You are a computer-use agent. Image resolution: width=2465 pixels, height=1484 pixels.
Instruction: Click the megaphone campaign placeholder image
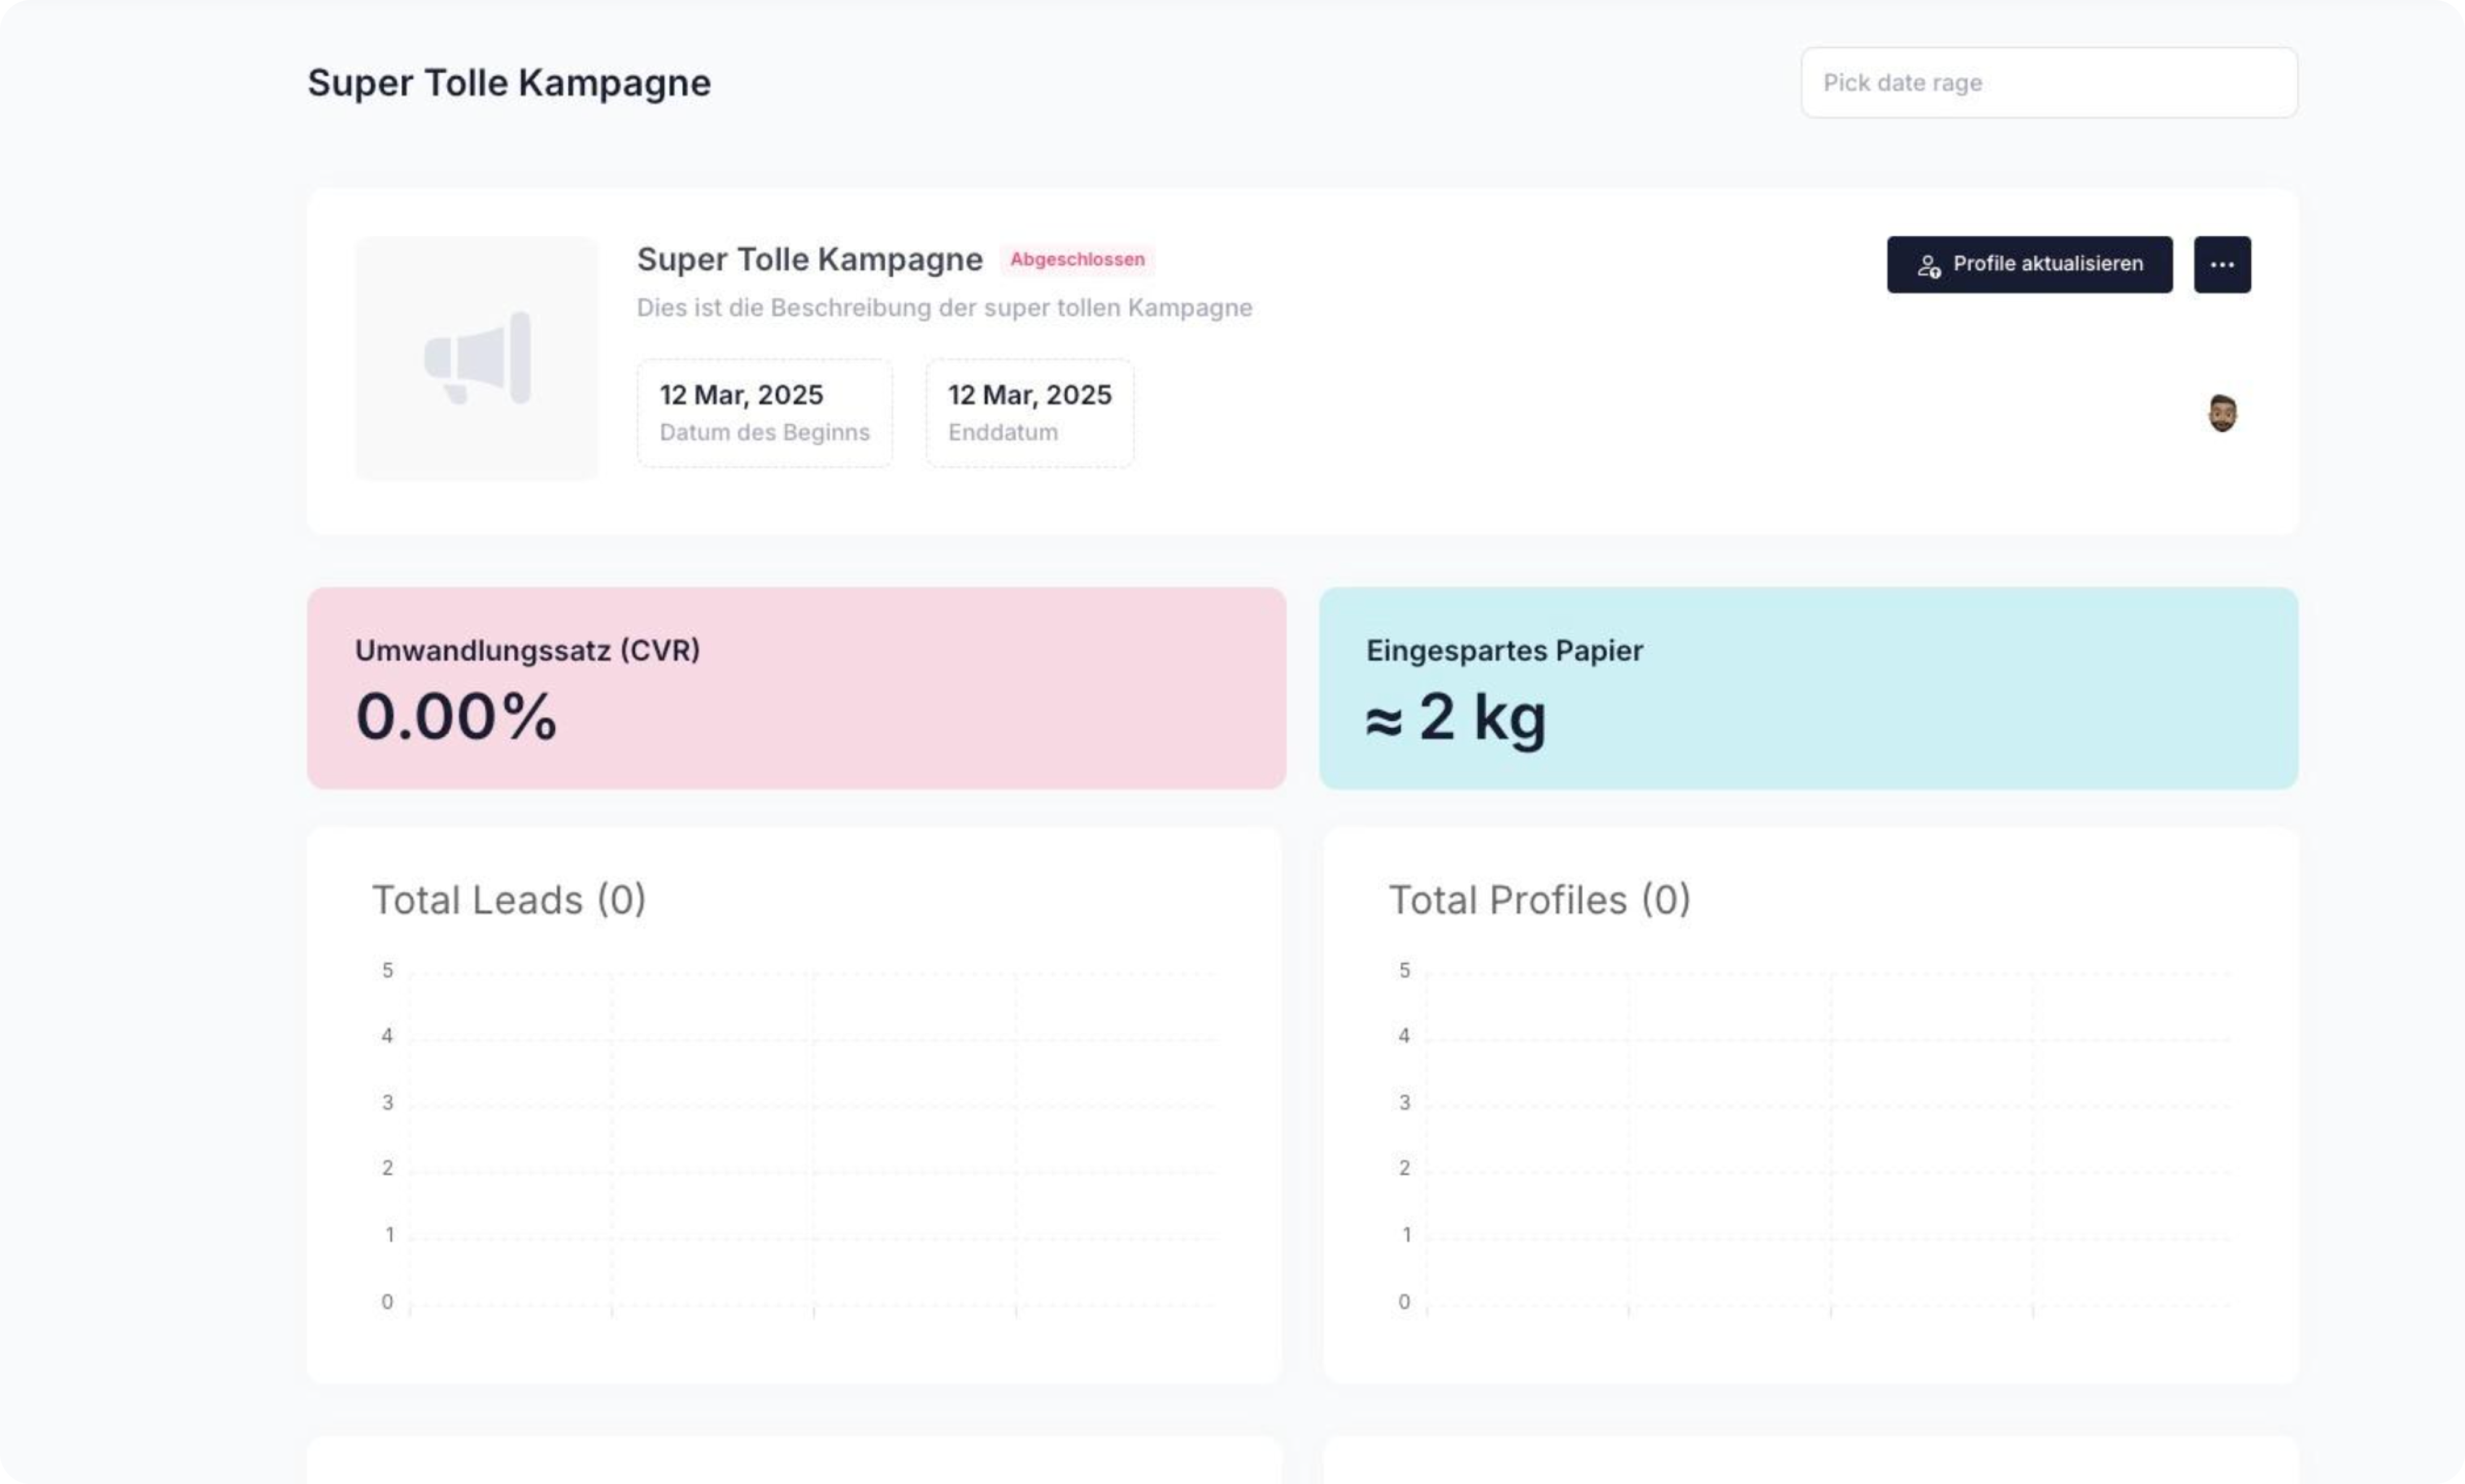(x=477, y=358)
